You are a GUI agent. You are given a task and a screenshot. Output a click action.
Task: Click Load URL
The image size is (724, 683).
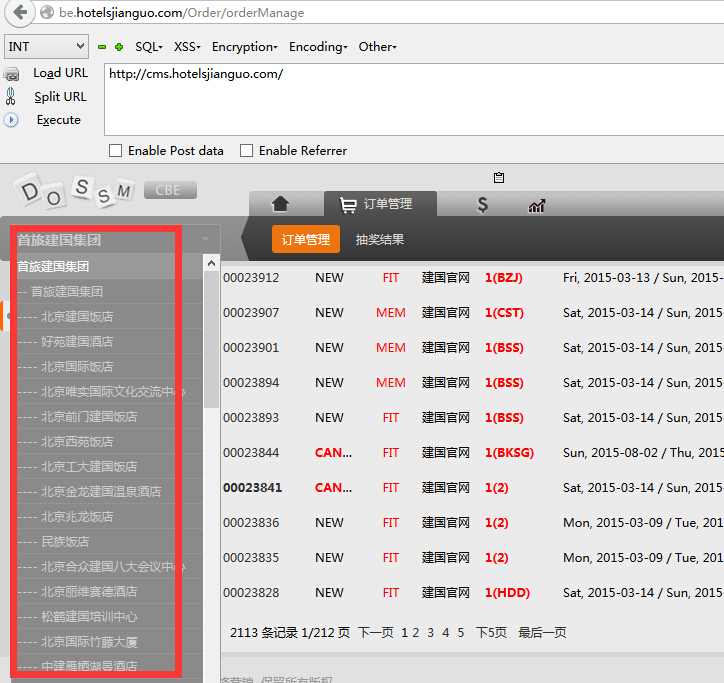(x=60, y=73)
